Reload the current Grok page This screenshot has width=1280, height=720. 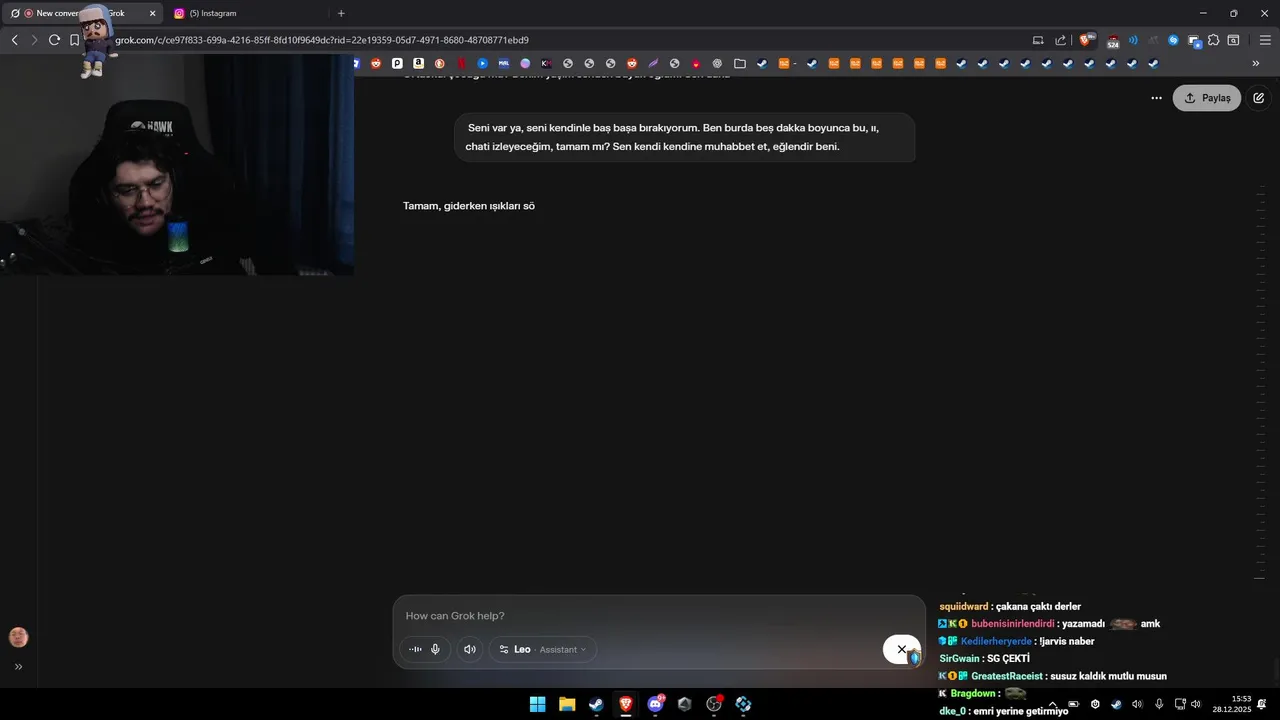coord(54,40)
